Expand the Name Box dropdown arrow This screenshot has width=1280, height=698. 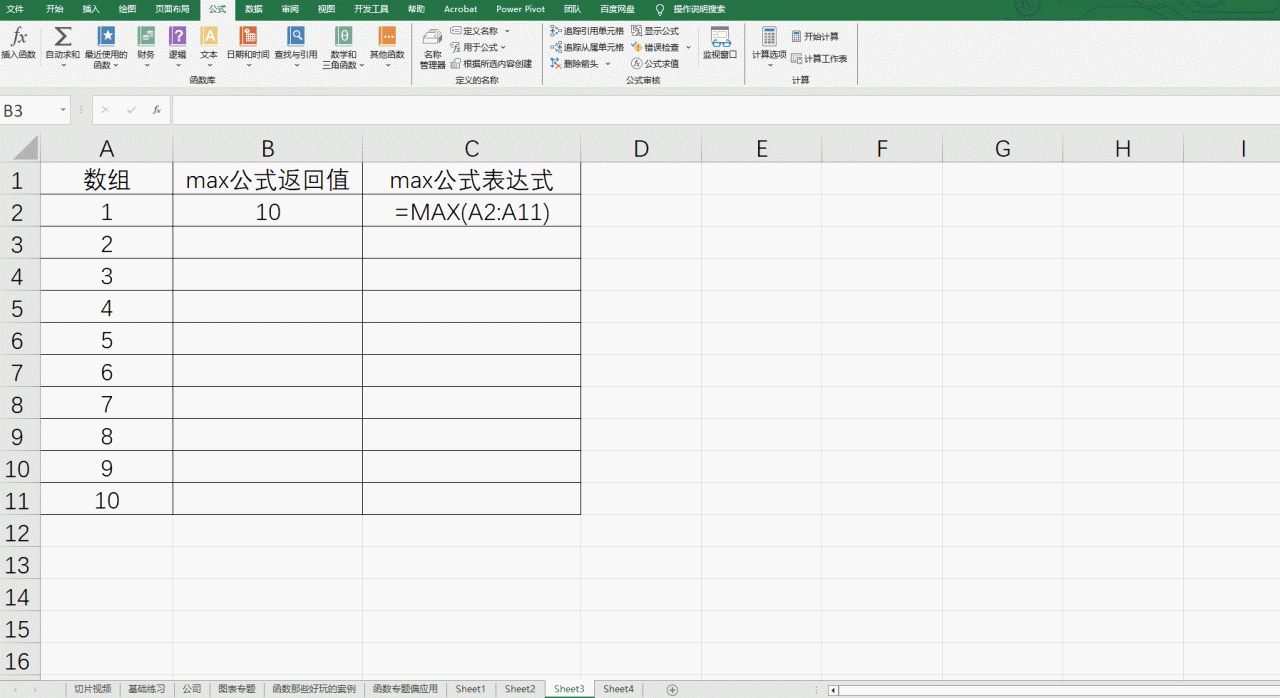(x=63, y=110)
